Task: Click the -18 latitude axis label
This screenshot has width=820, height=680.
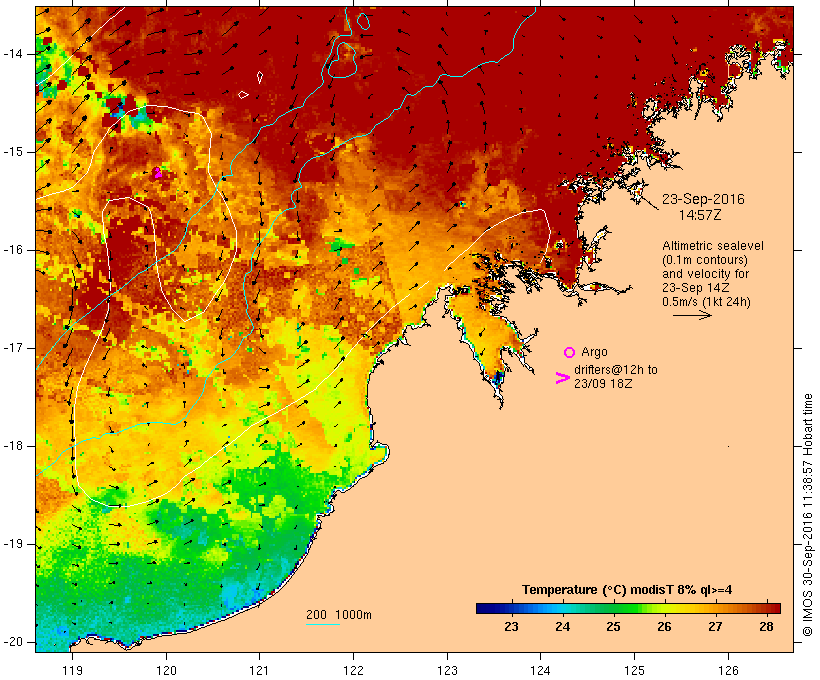Action: [13, 446]
